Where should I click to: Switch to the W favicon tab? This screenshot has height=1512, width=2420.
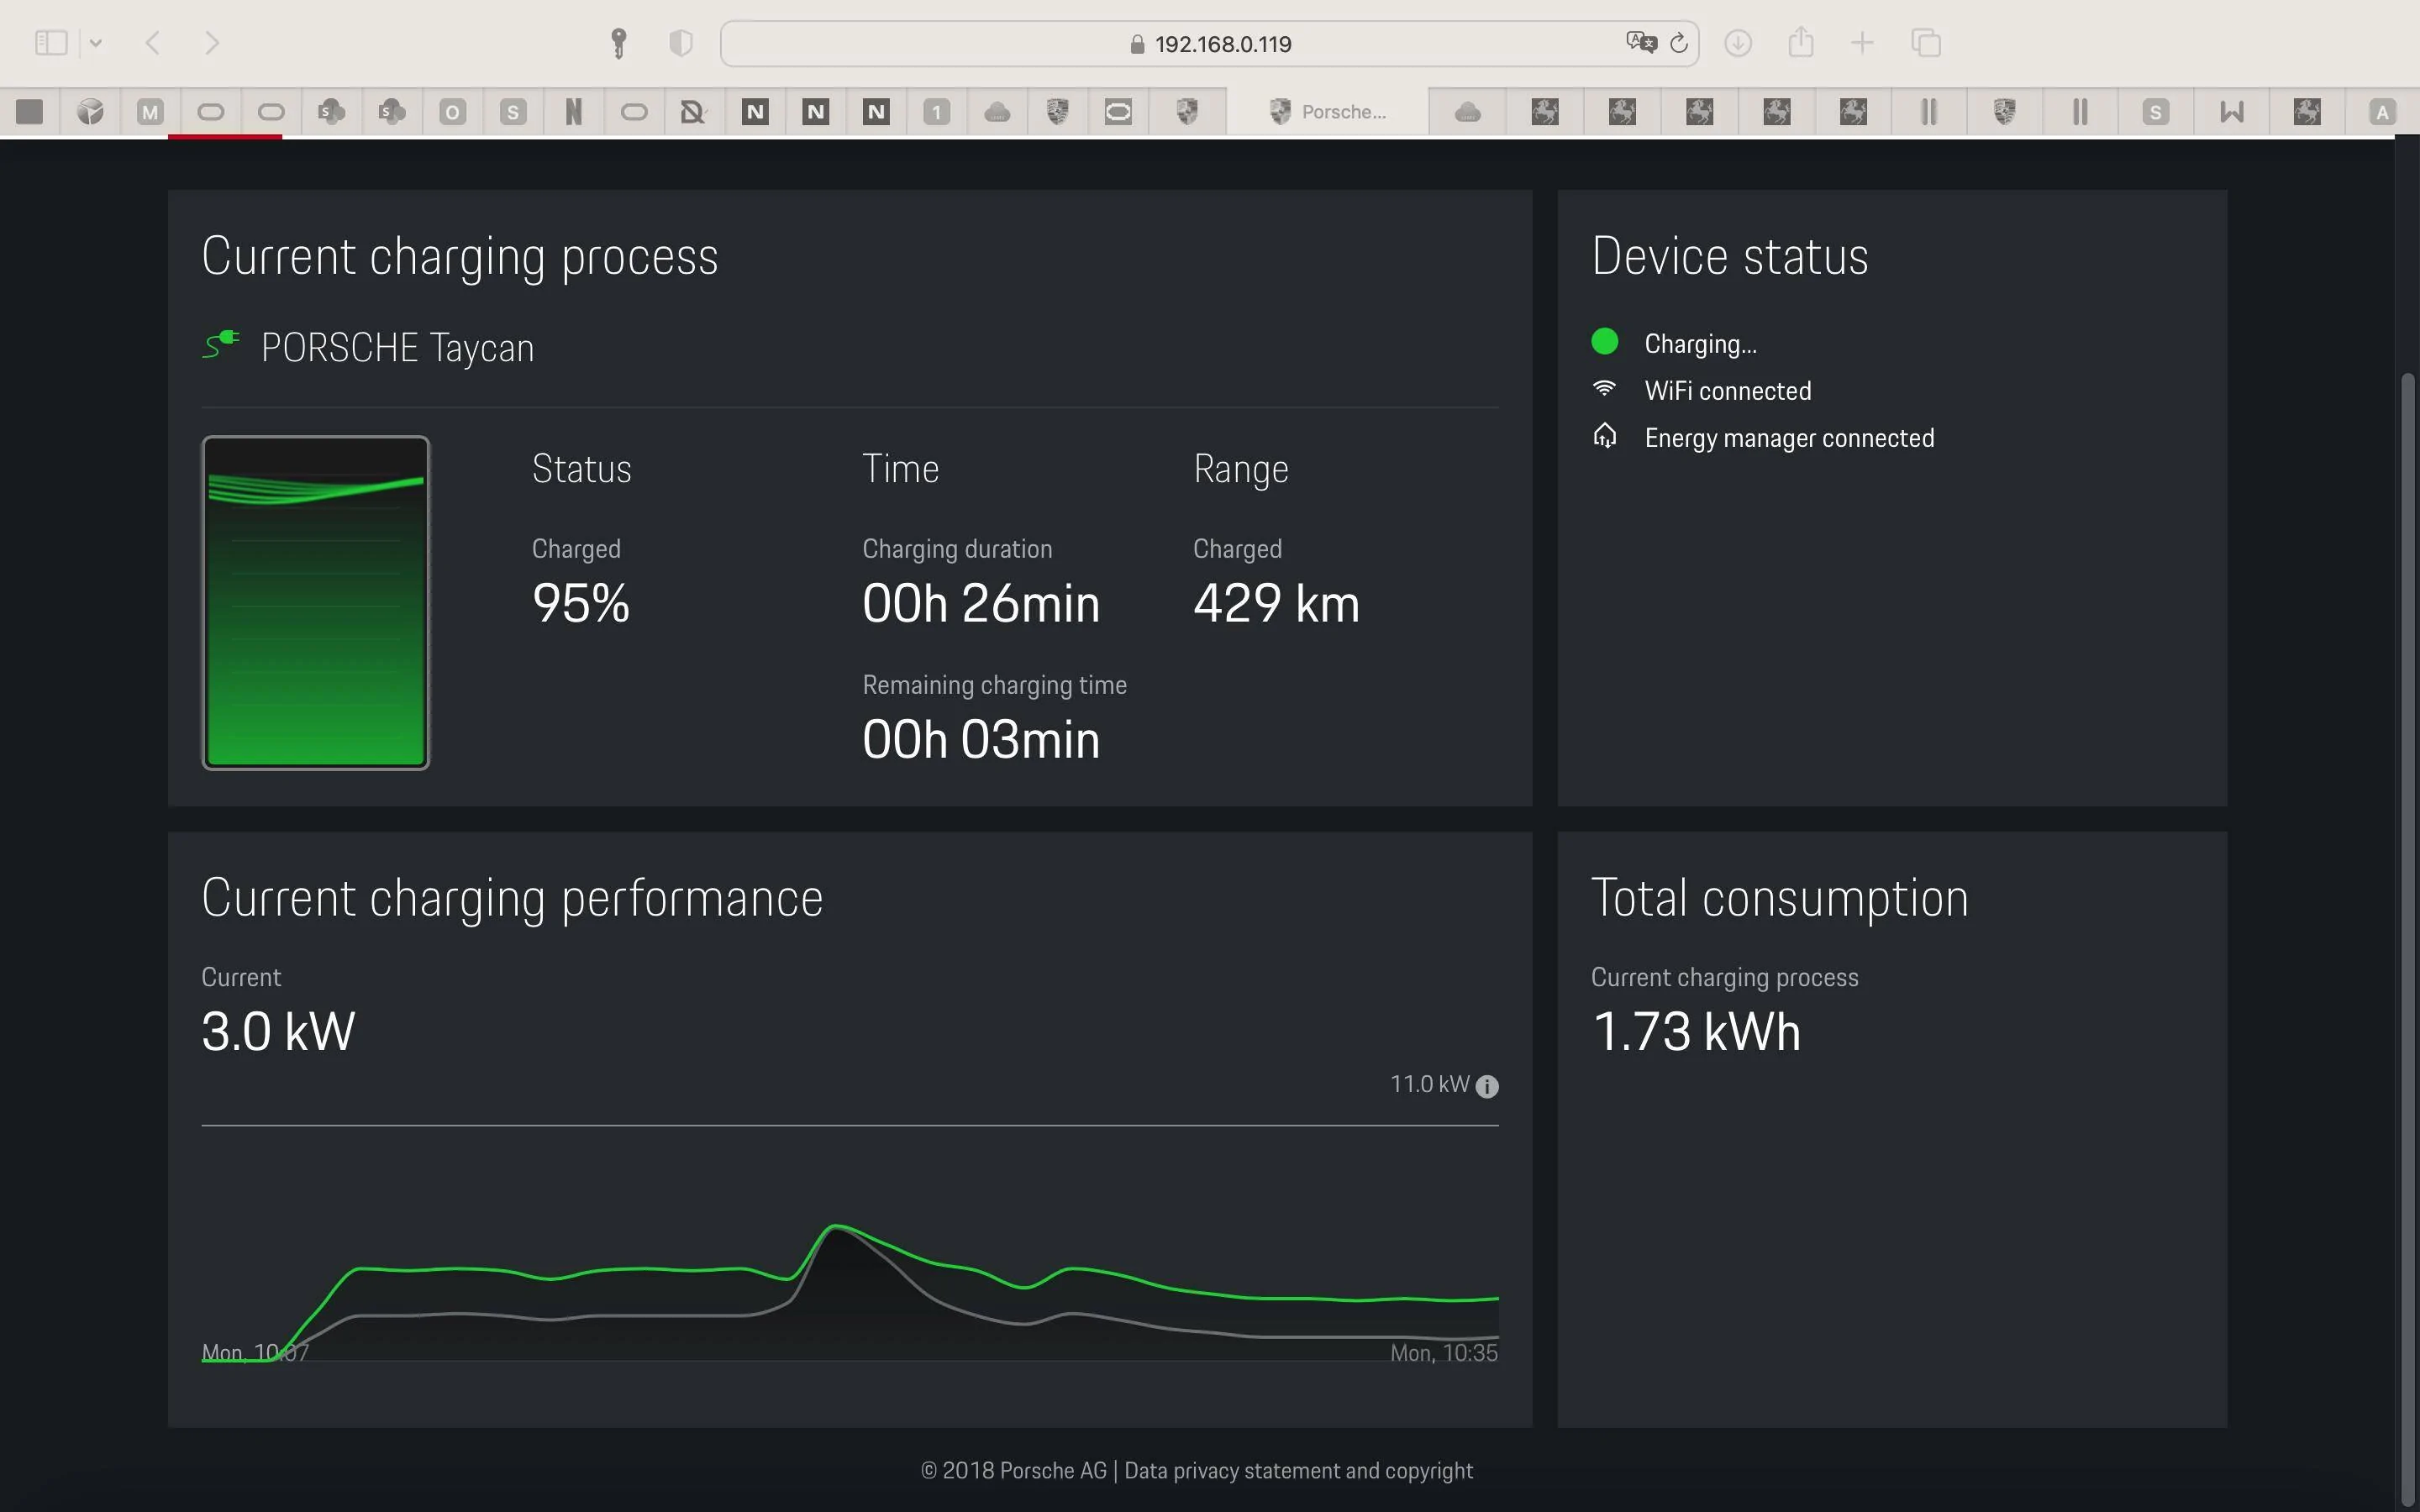tap(2231, 112)
